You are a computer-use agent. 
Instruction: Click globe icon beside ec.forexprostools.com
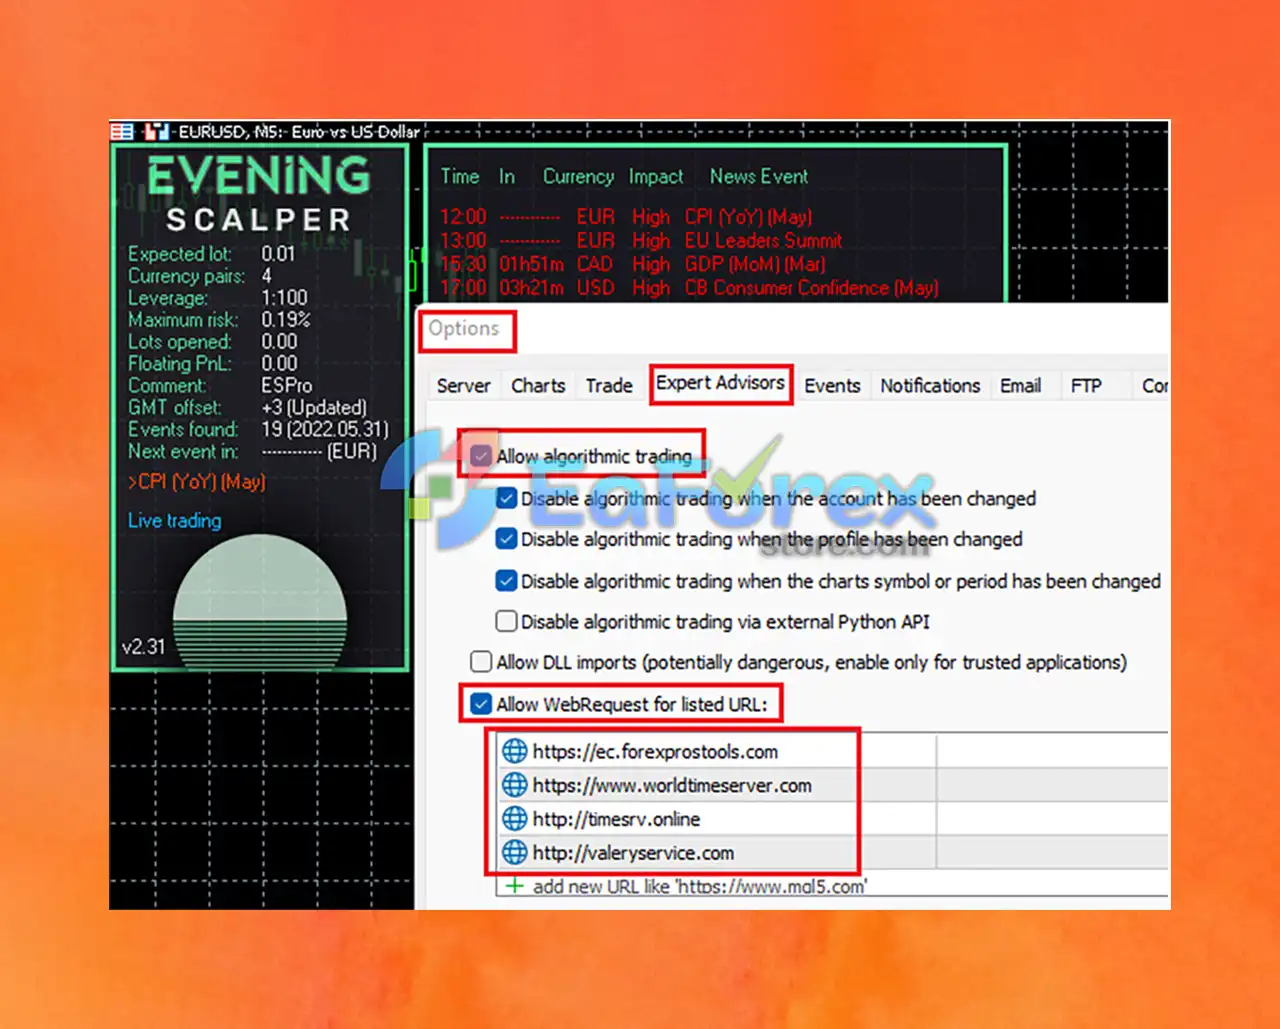coord(514,751)
